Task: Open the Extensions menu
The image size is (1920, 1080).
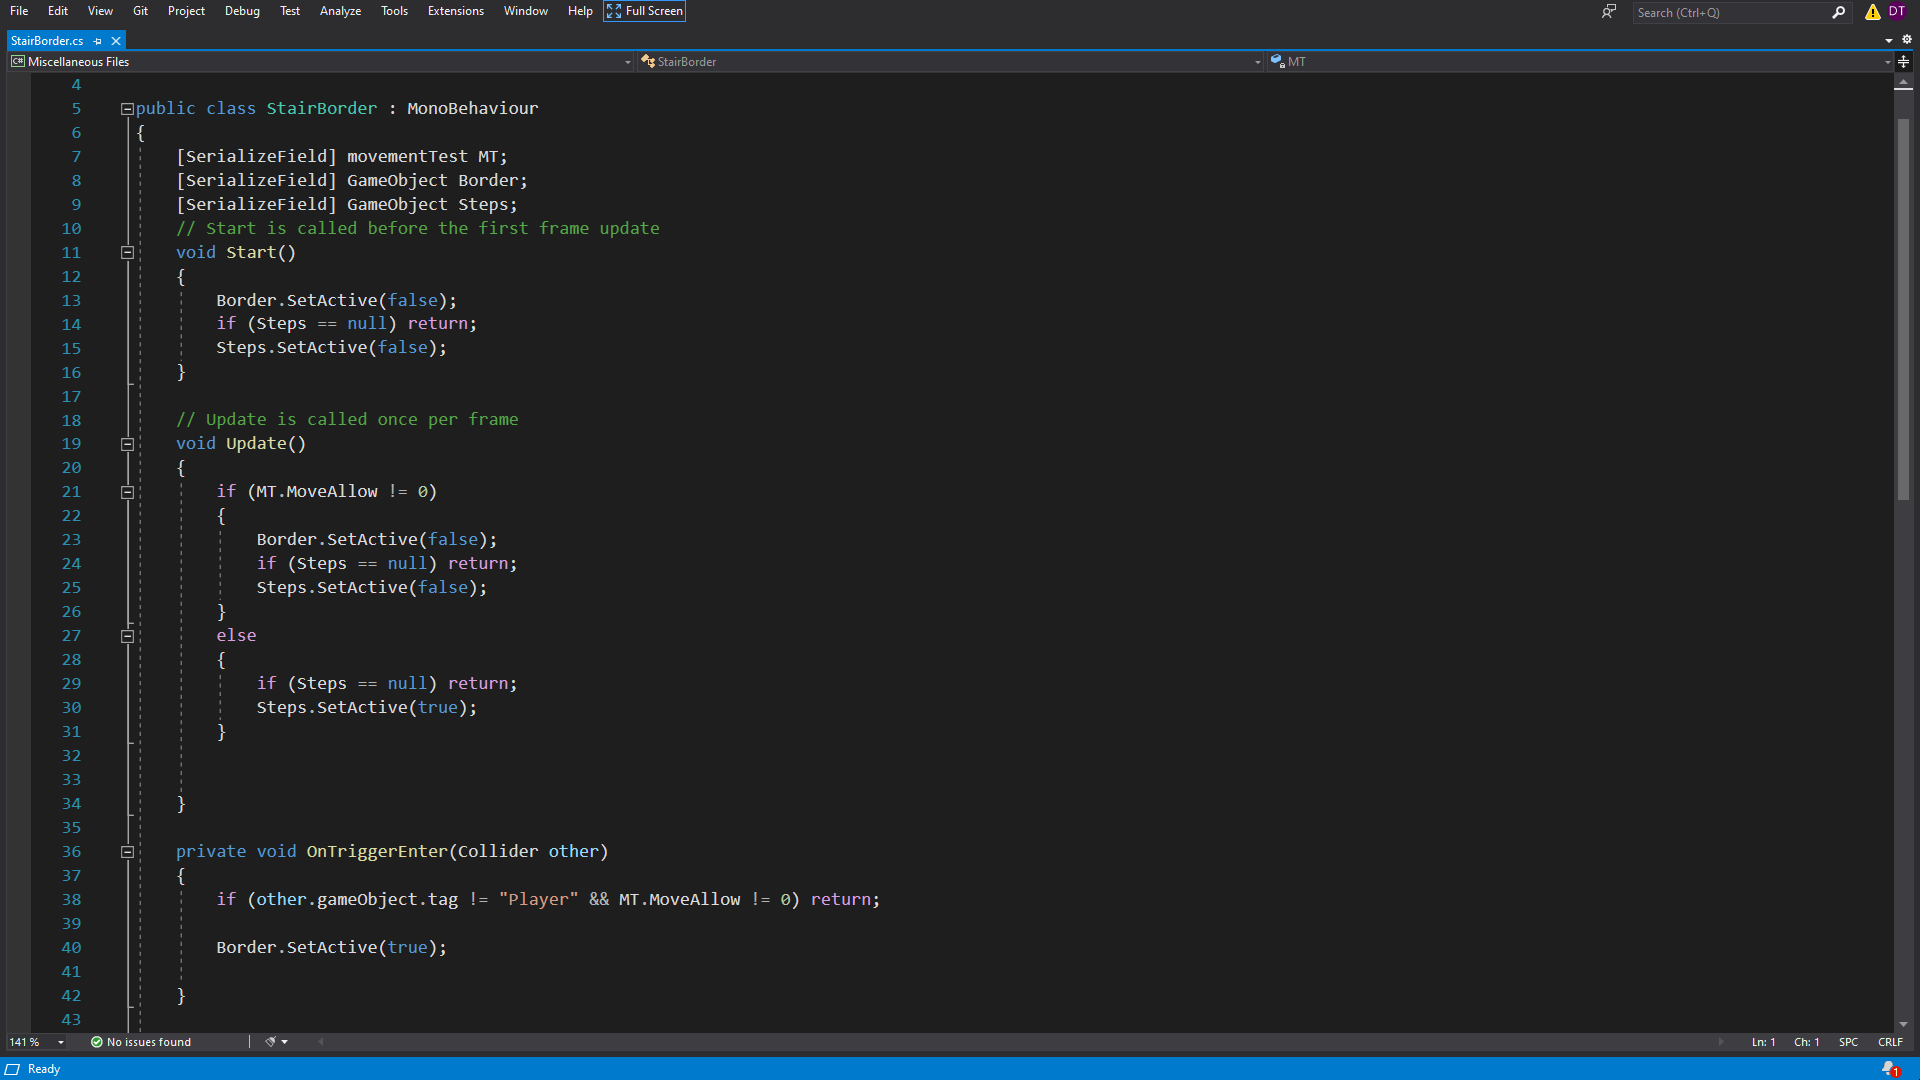Action: [455, 11]
